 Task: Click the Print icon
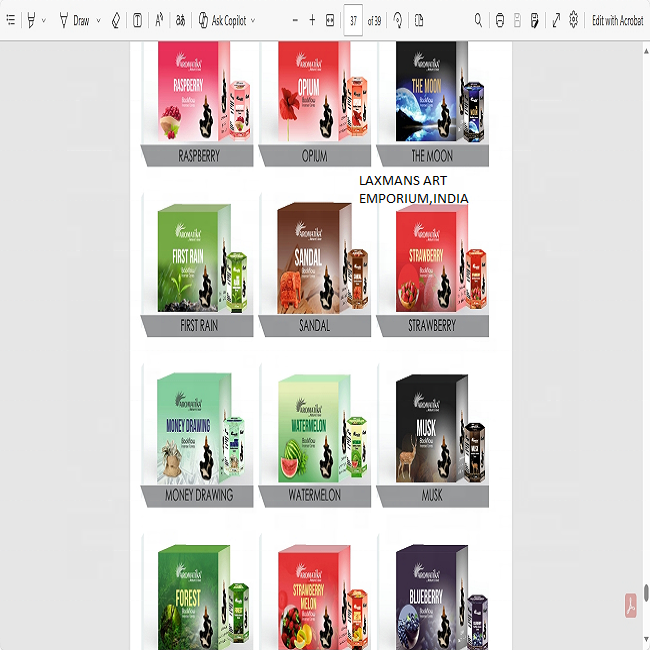(x=500, y=20)
